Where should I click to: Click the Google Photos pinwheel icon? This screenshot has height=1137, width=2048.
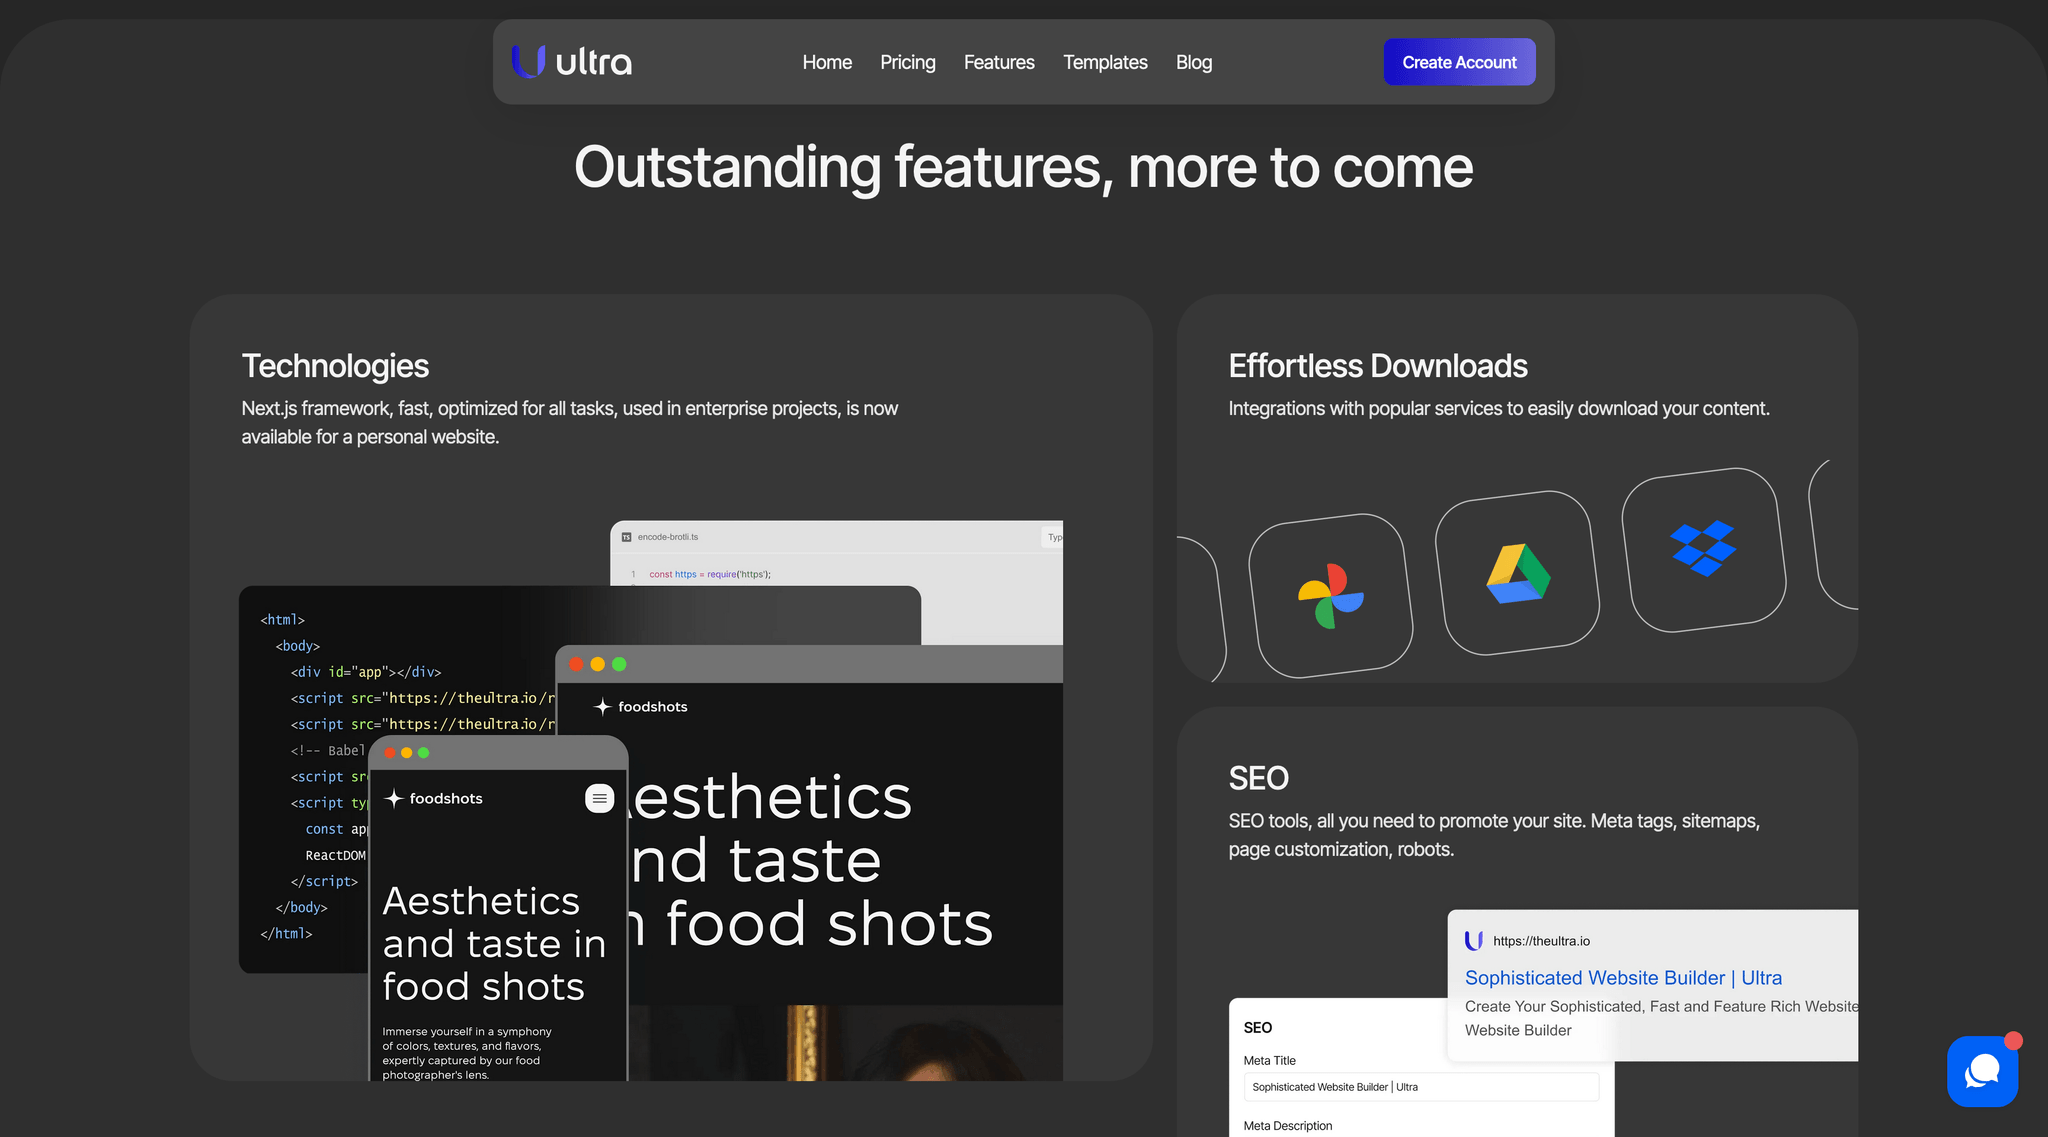pos(1330,596)
